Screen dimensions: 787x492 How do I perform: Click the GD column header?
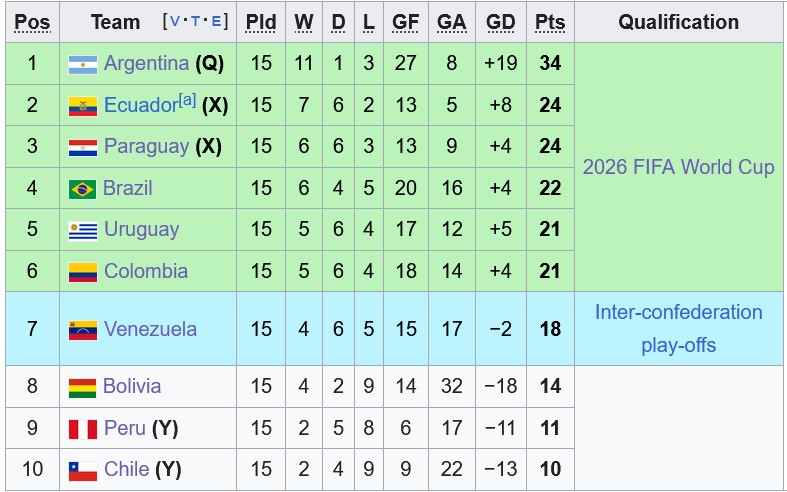pyautogui.click(x=500, y=22)
